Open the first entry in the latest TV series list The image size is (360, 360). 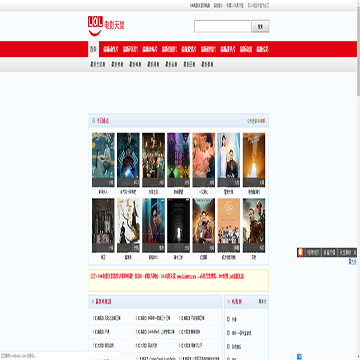107,318
